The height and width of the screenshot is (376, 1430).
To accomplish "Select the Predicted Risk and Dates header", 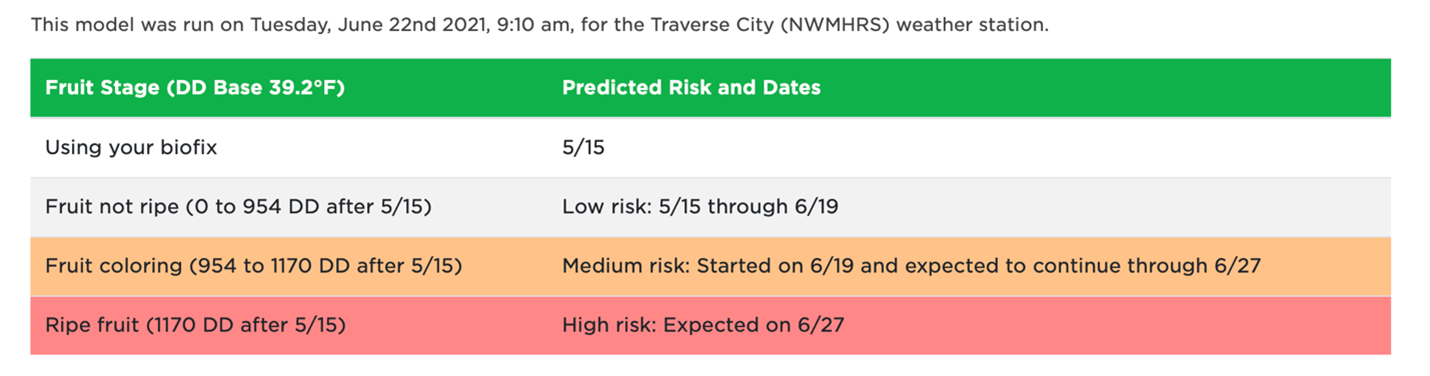I will pyautogui.click(x=691, y=88).
